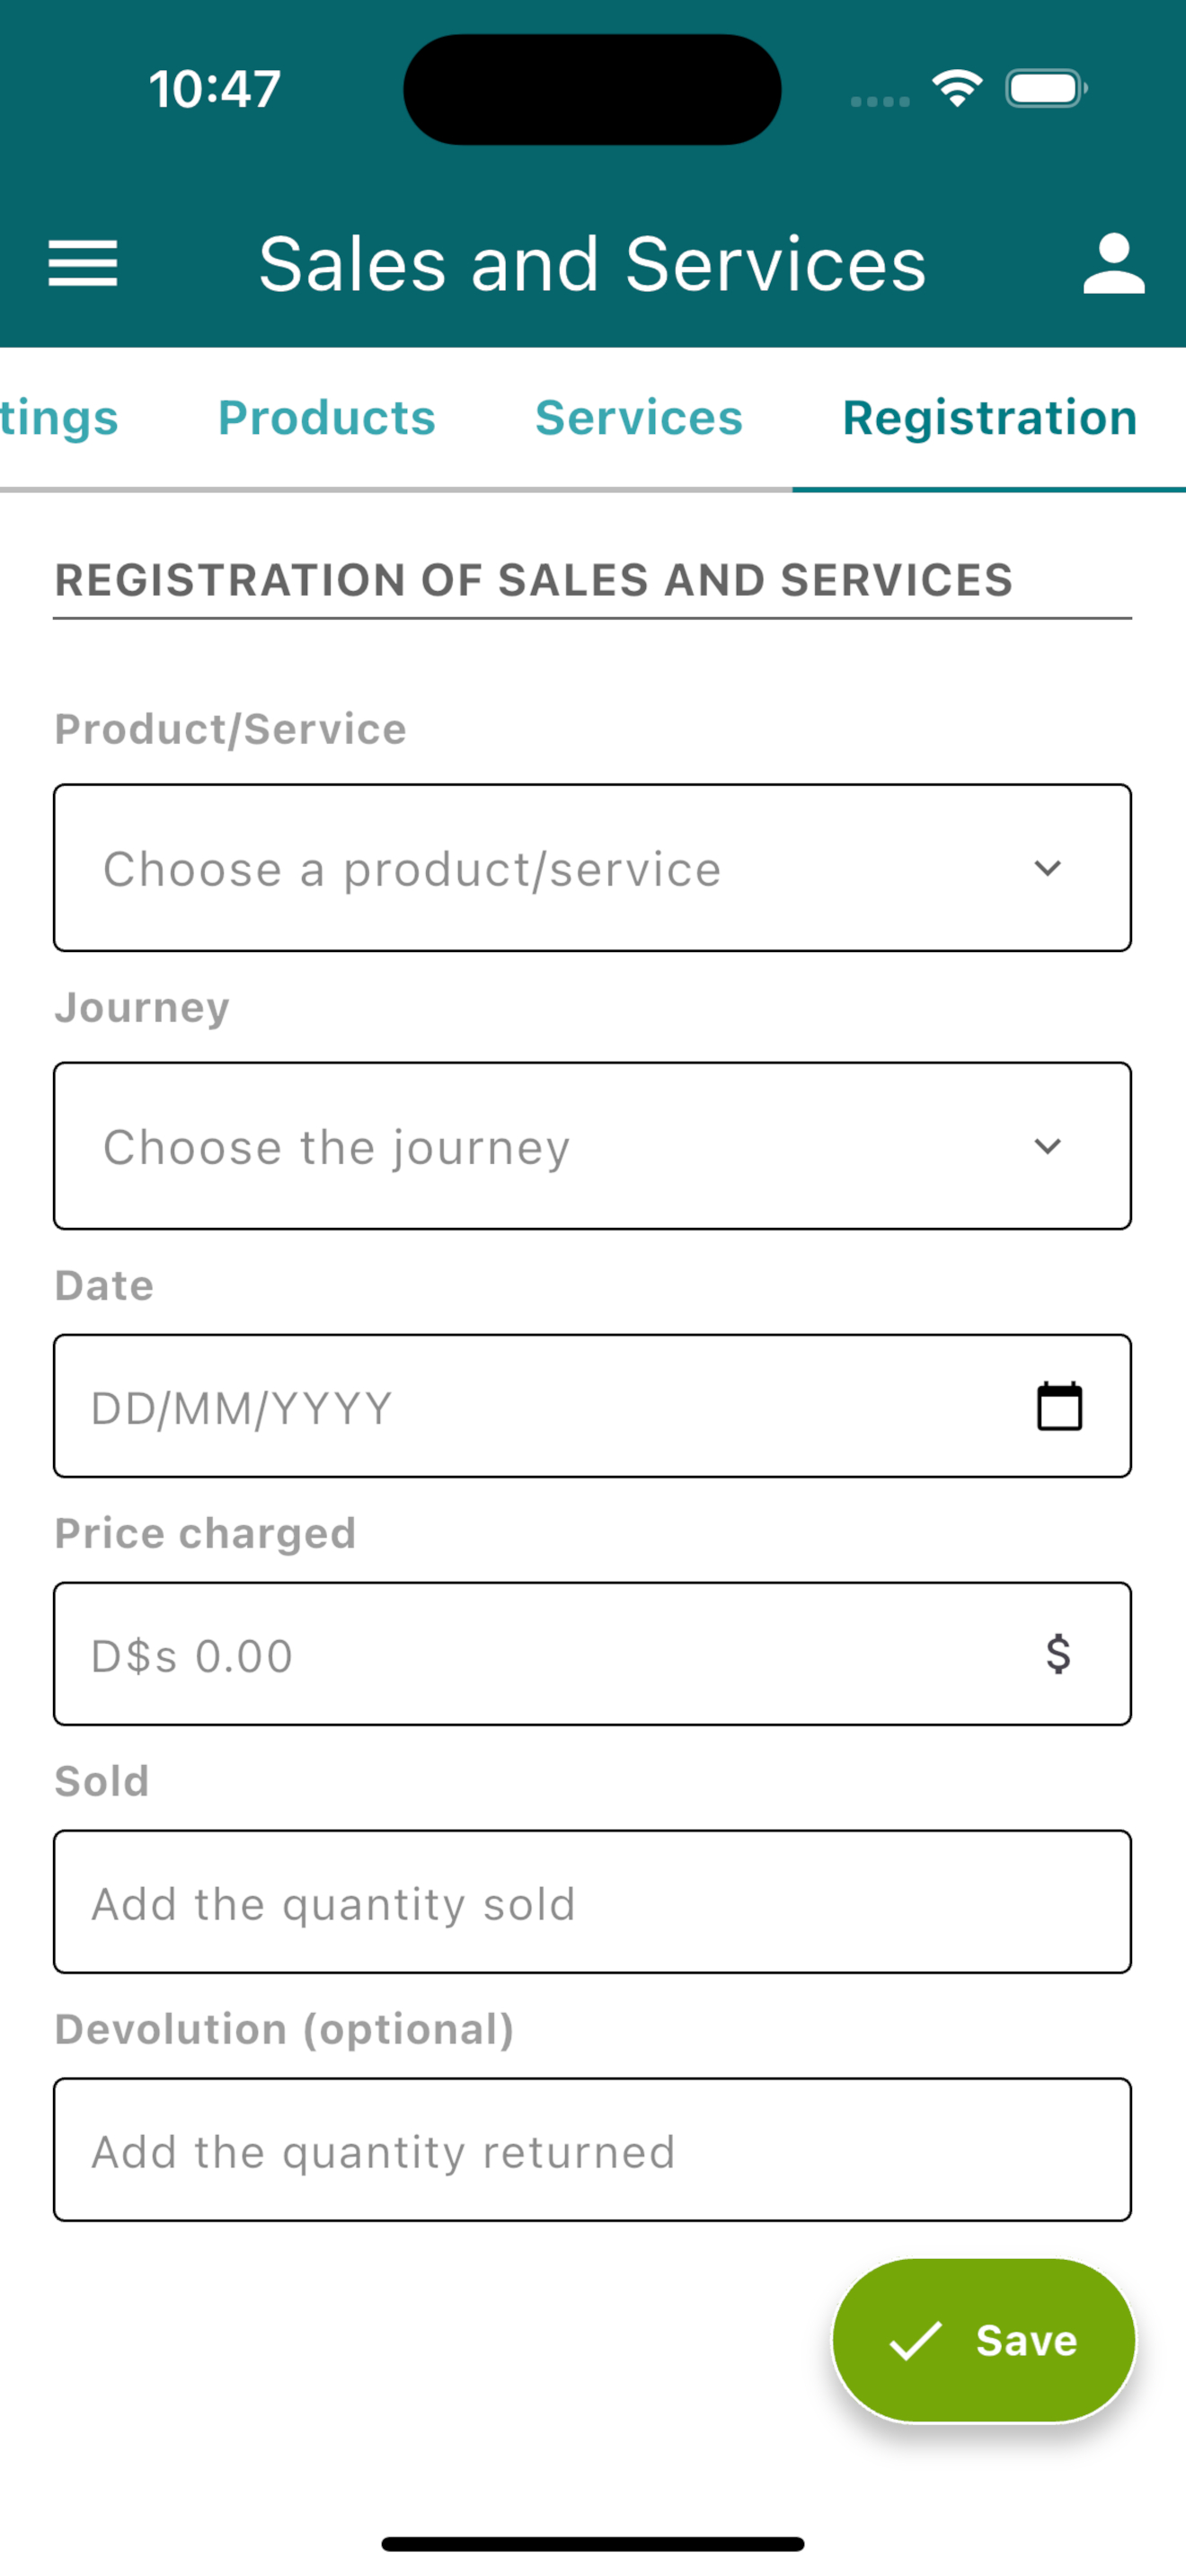
Task: Open the calendar date picker icon
Action: 1059,1406
